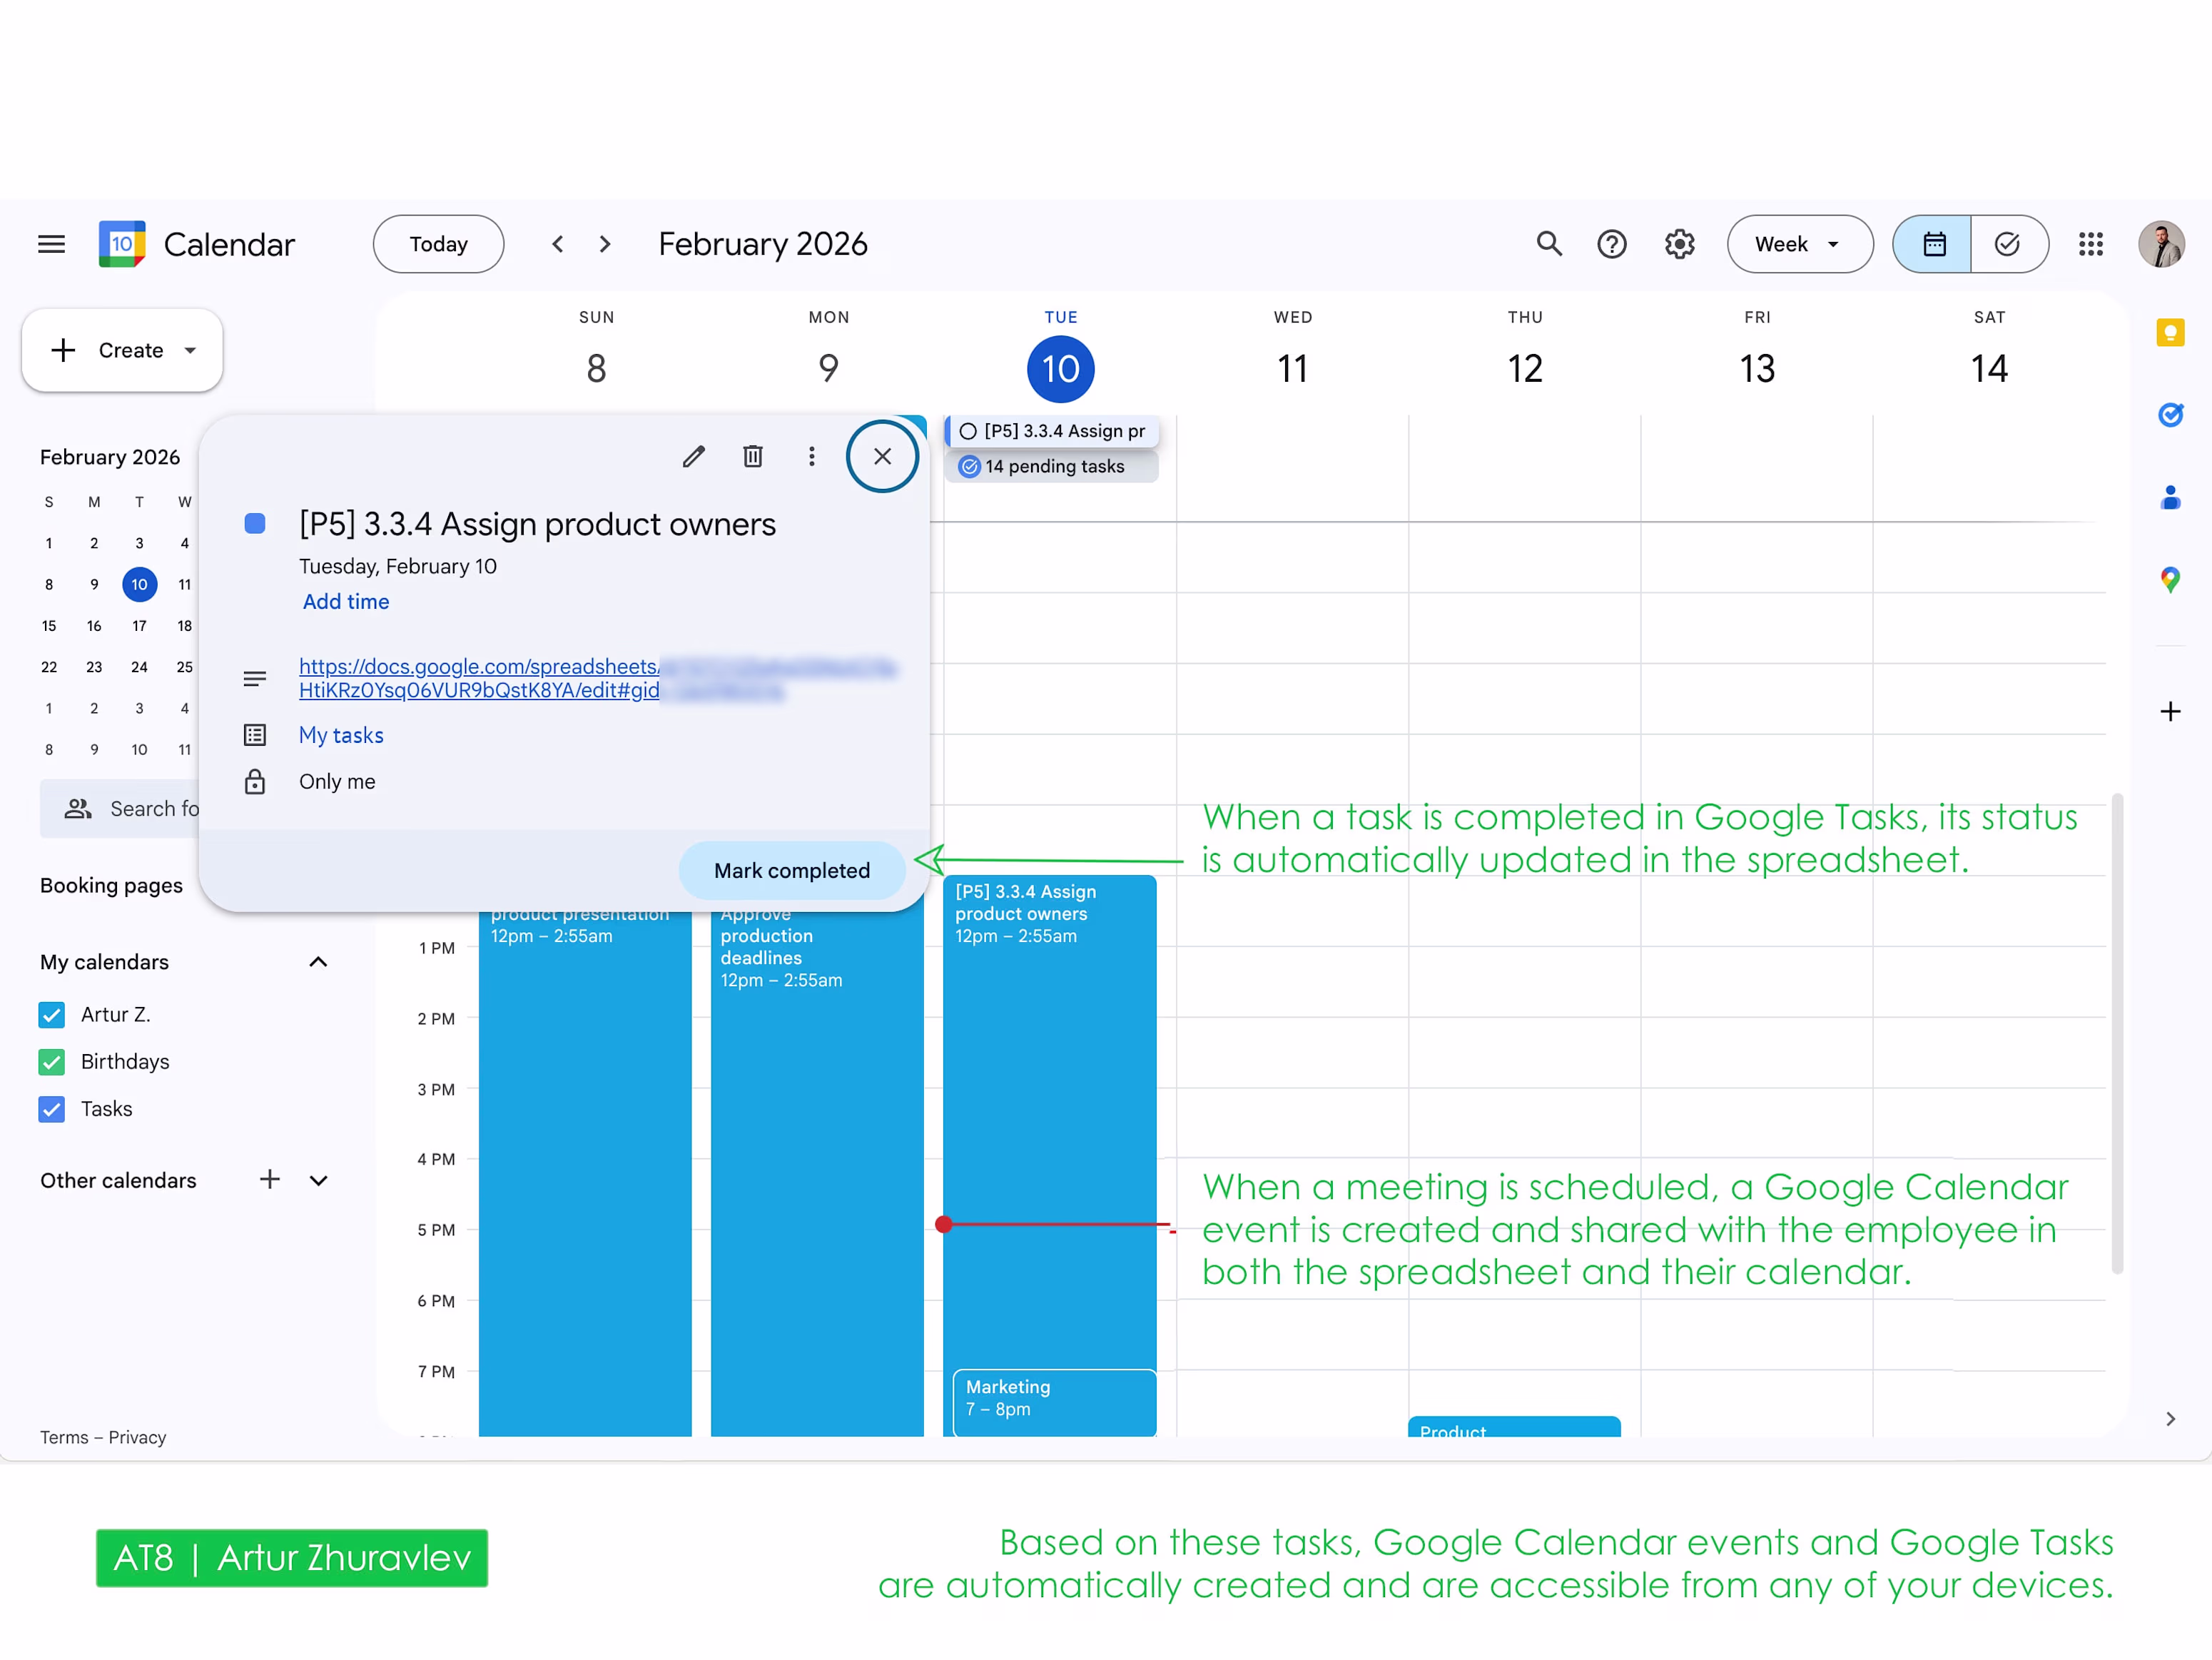Delete the task with trash icon
This screenshot has width=2212, height=1660.
click(x=752, y=457)
